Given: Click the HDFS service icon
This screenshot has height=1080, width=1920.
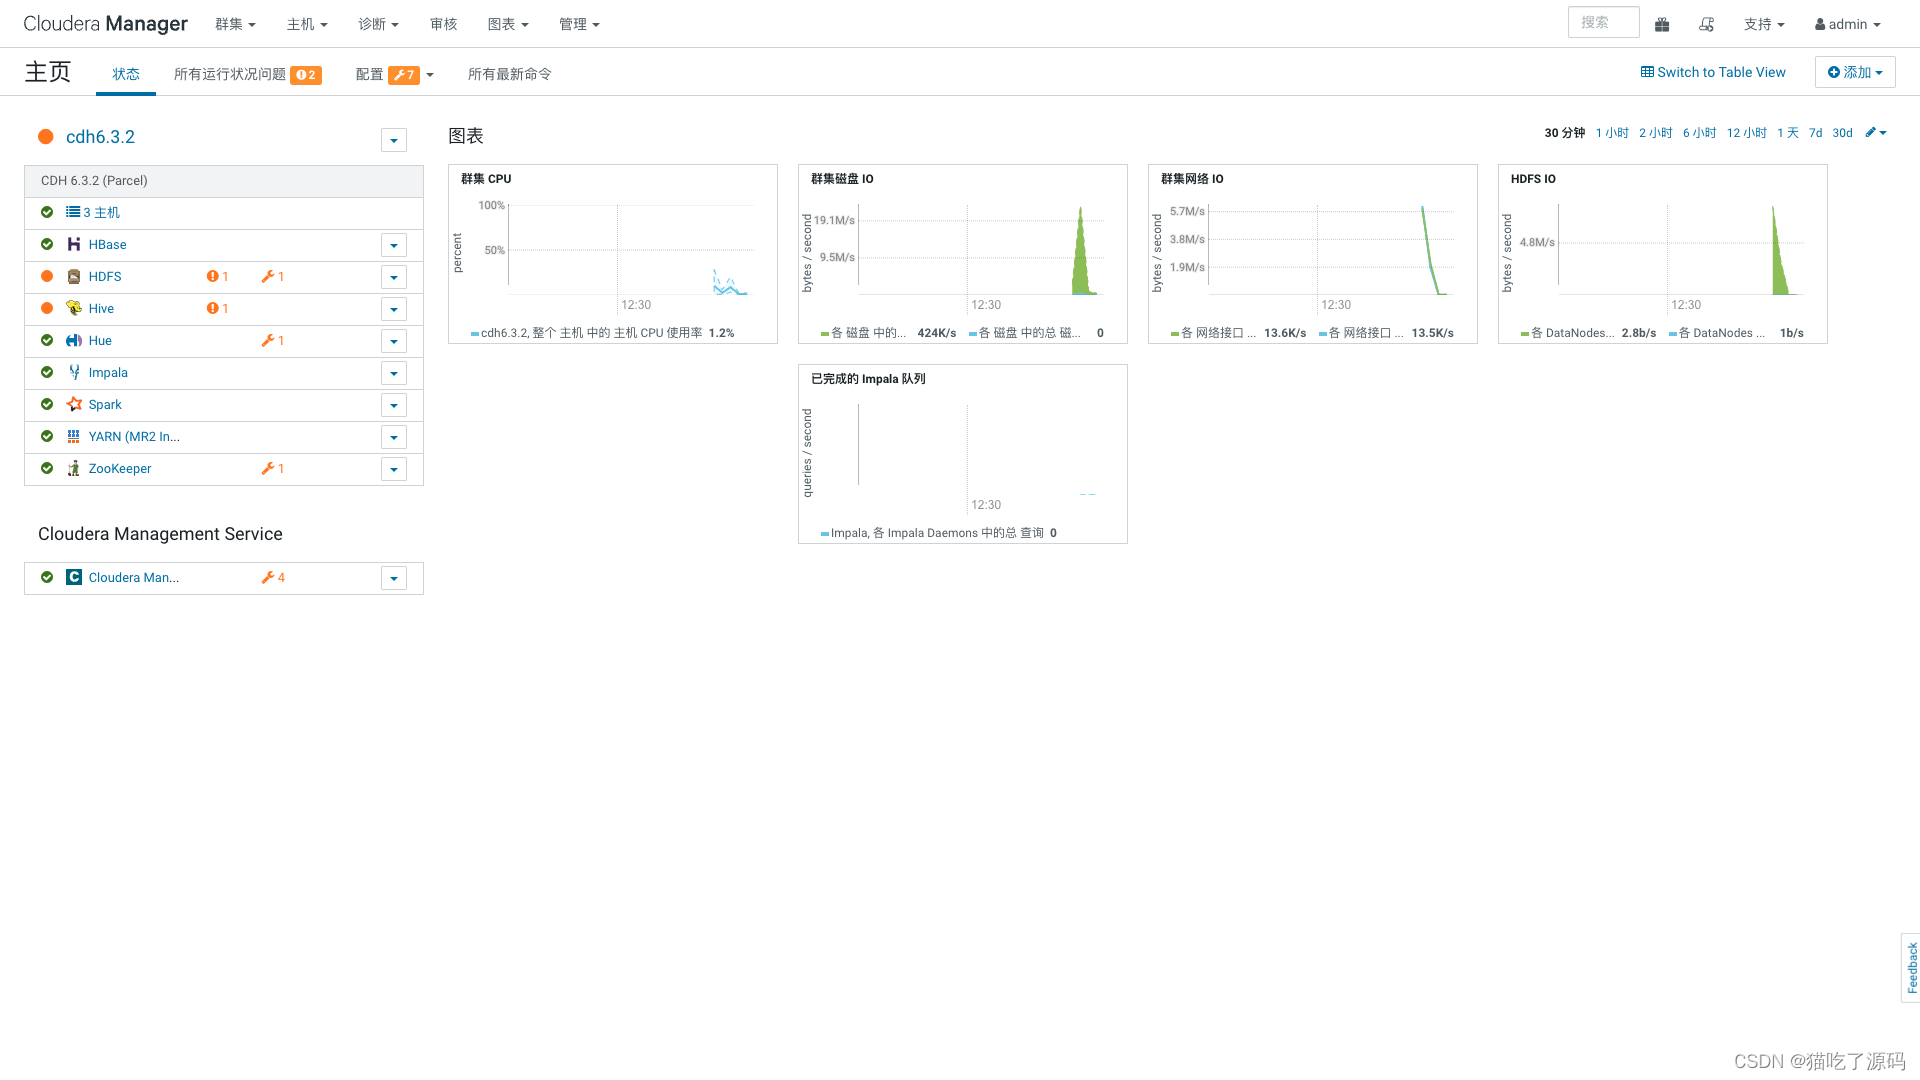Looking at the screenshot, I should pos(74,277).
